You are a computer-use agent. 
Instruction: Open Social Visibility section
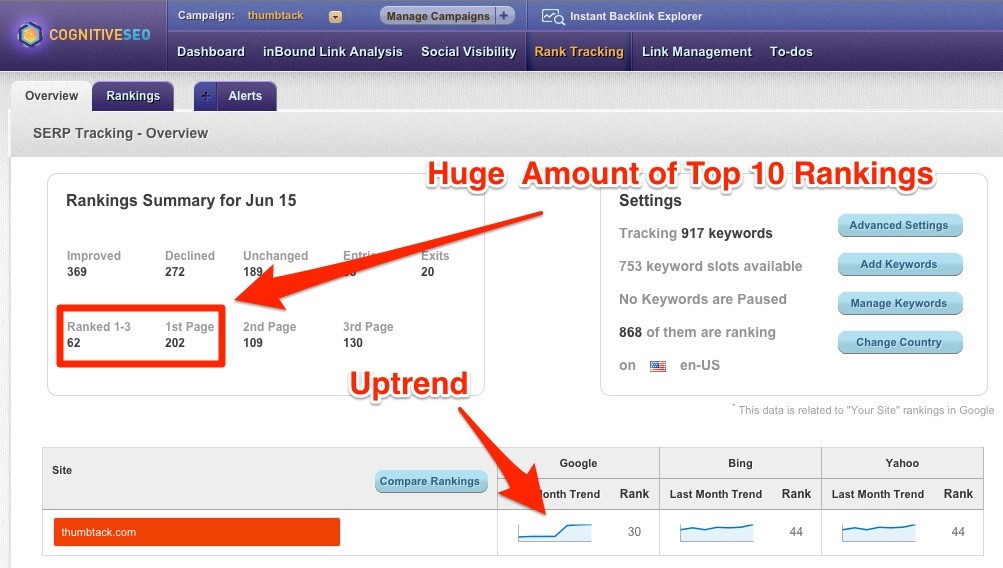coord(468,52)
